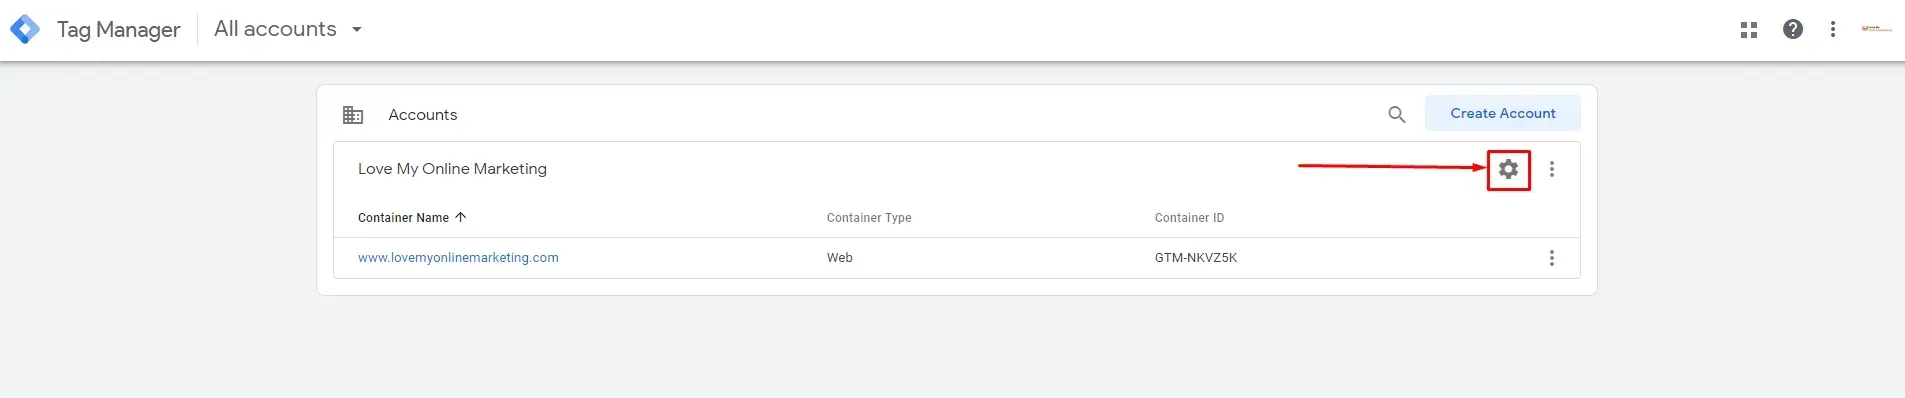Click the Create Account button
This screenshot has width=1905, height=398.
pyautogui.click(x=1503, y=113)
